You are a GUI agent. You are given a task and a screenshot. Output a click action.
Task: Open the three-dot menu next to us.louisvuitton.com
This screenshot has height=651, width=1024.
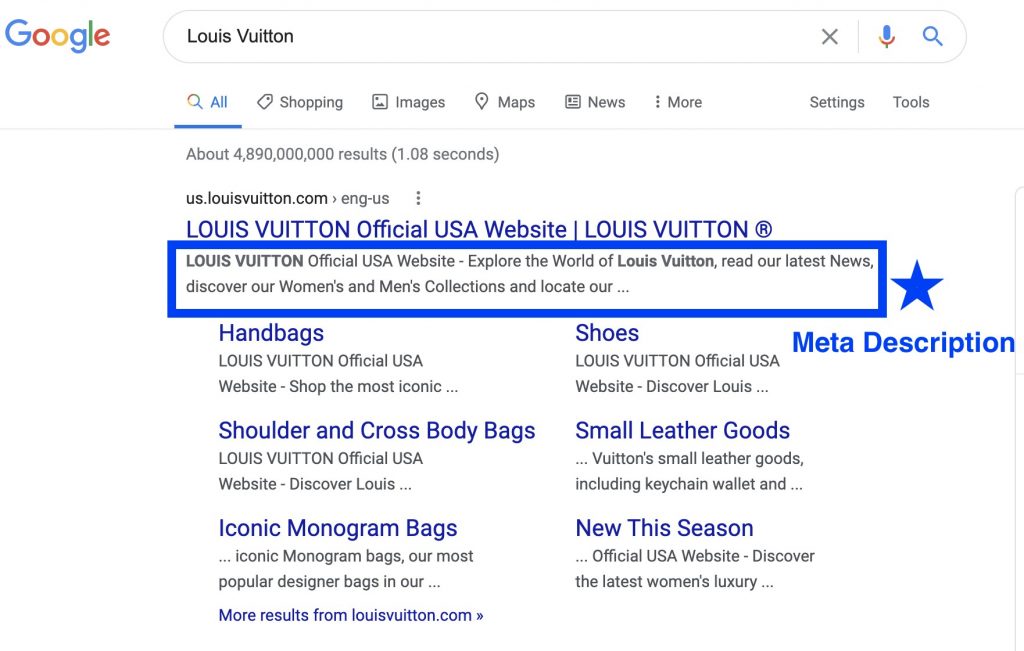click(418, 197)
